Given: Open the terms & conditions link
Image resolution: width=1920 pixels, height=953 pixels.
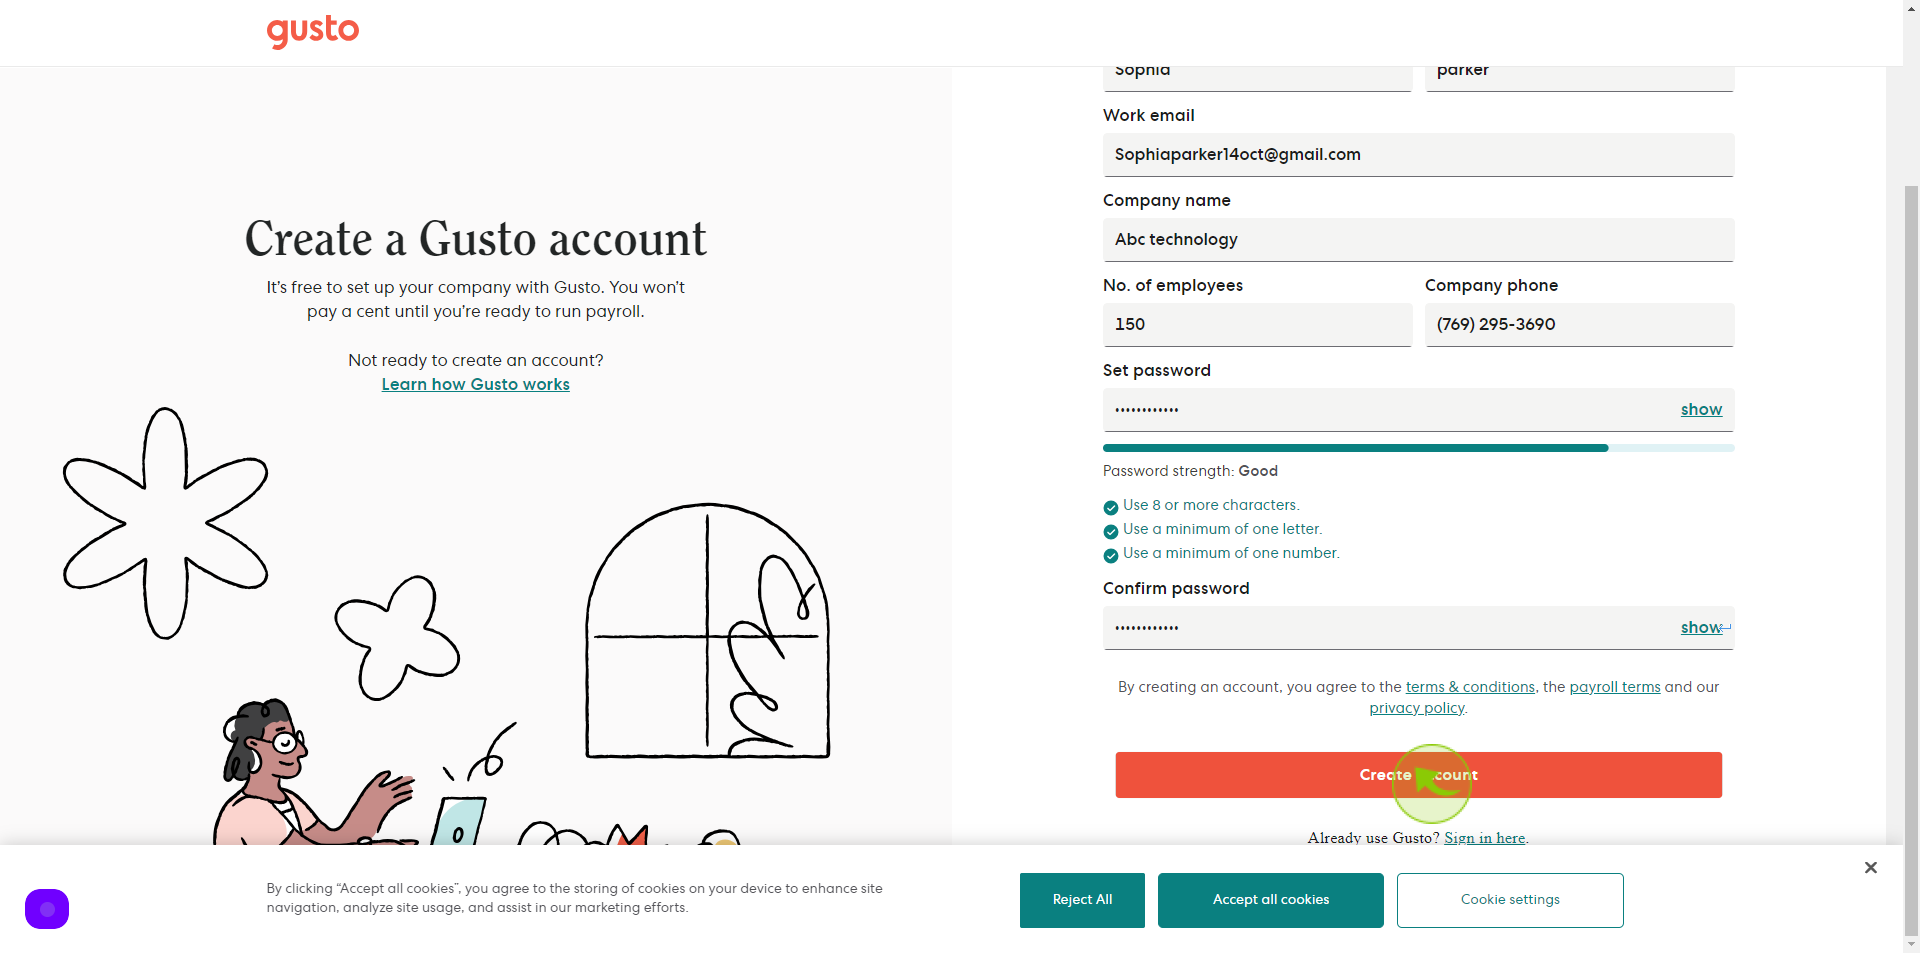Looking at the screenshot, I should point(1470,687).
